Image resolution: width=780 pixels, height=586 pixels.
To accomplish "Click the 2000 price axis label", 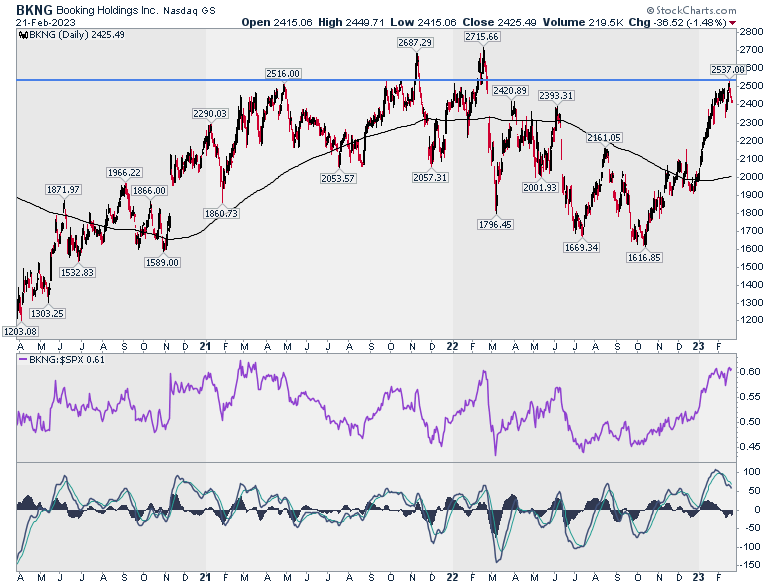I will (x=751, y=177).
